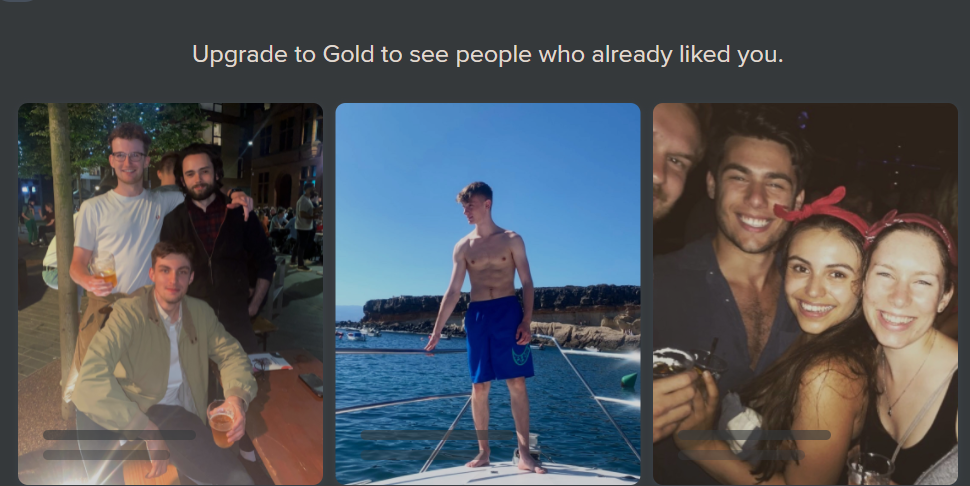970x486 pixels.
Task: Open the card with group selfie at night
Action: [x=805, y=294]
